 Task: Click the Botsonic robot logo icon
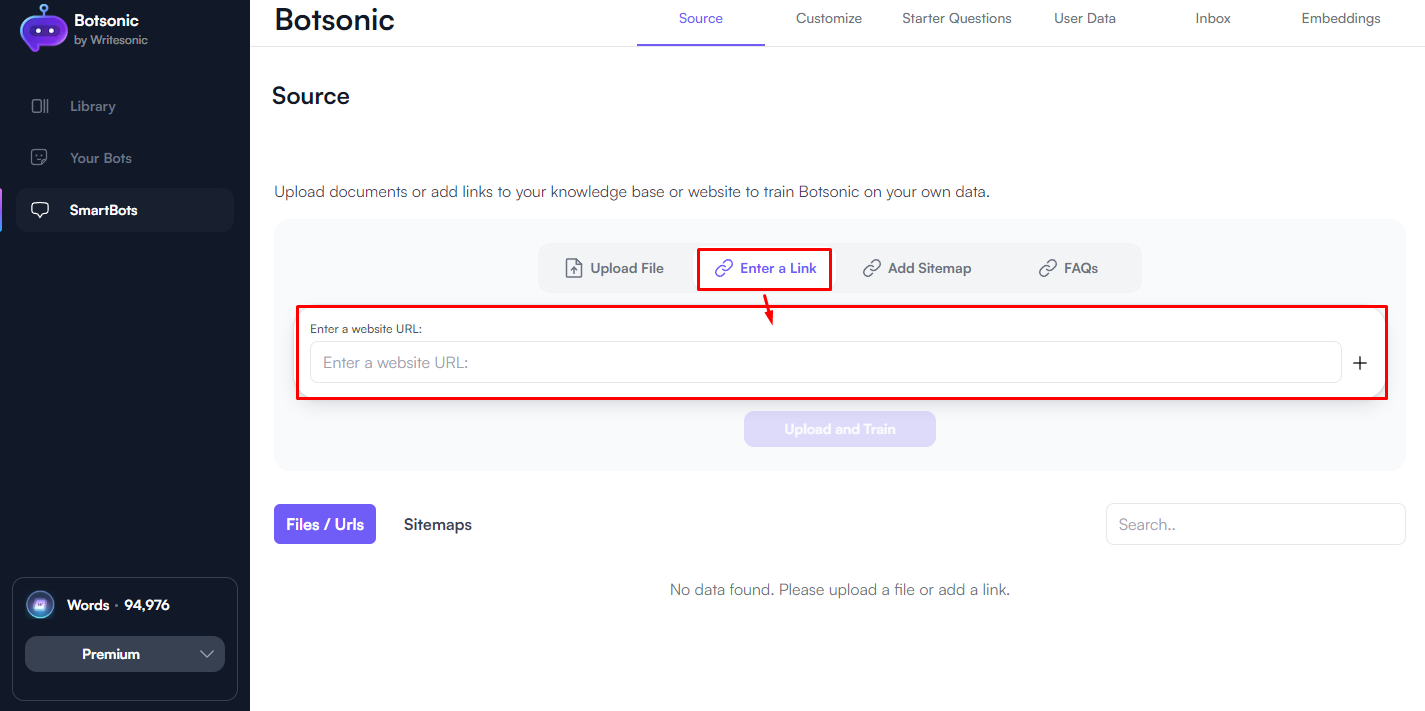click(x=43, y=28)
